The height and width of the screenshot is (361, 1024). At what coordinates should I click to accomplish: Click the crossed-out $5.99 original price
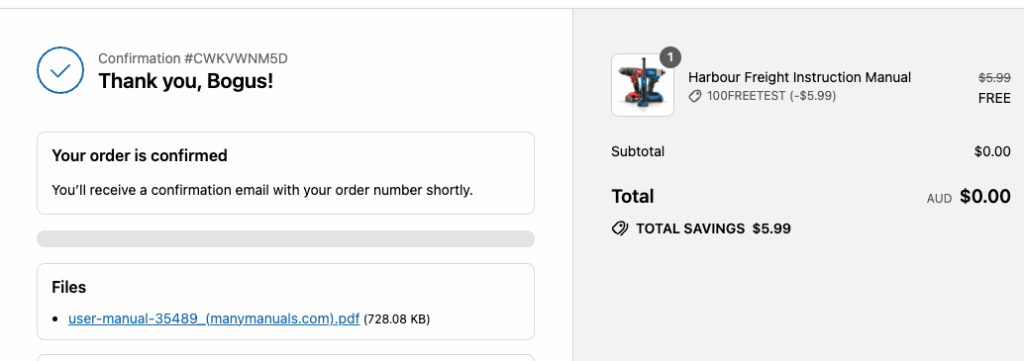[994, 77]
